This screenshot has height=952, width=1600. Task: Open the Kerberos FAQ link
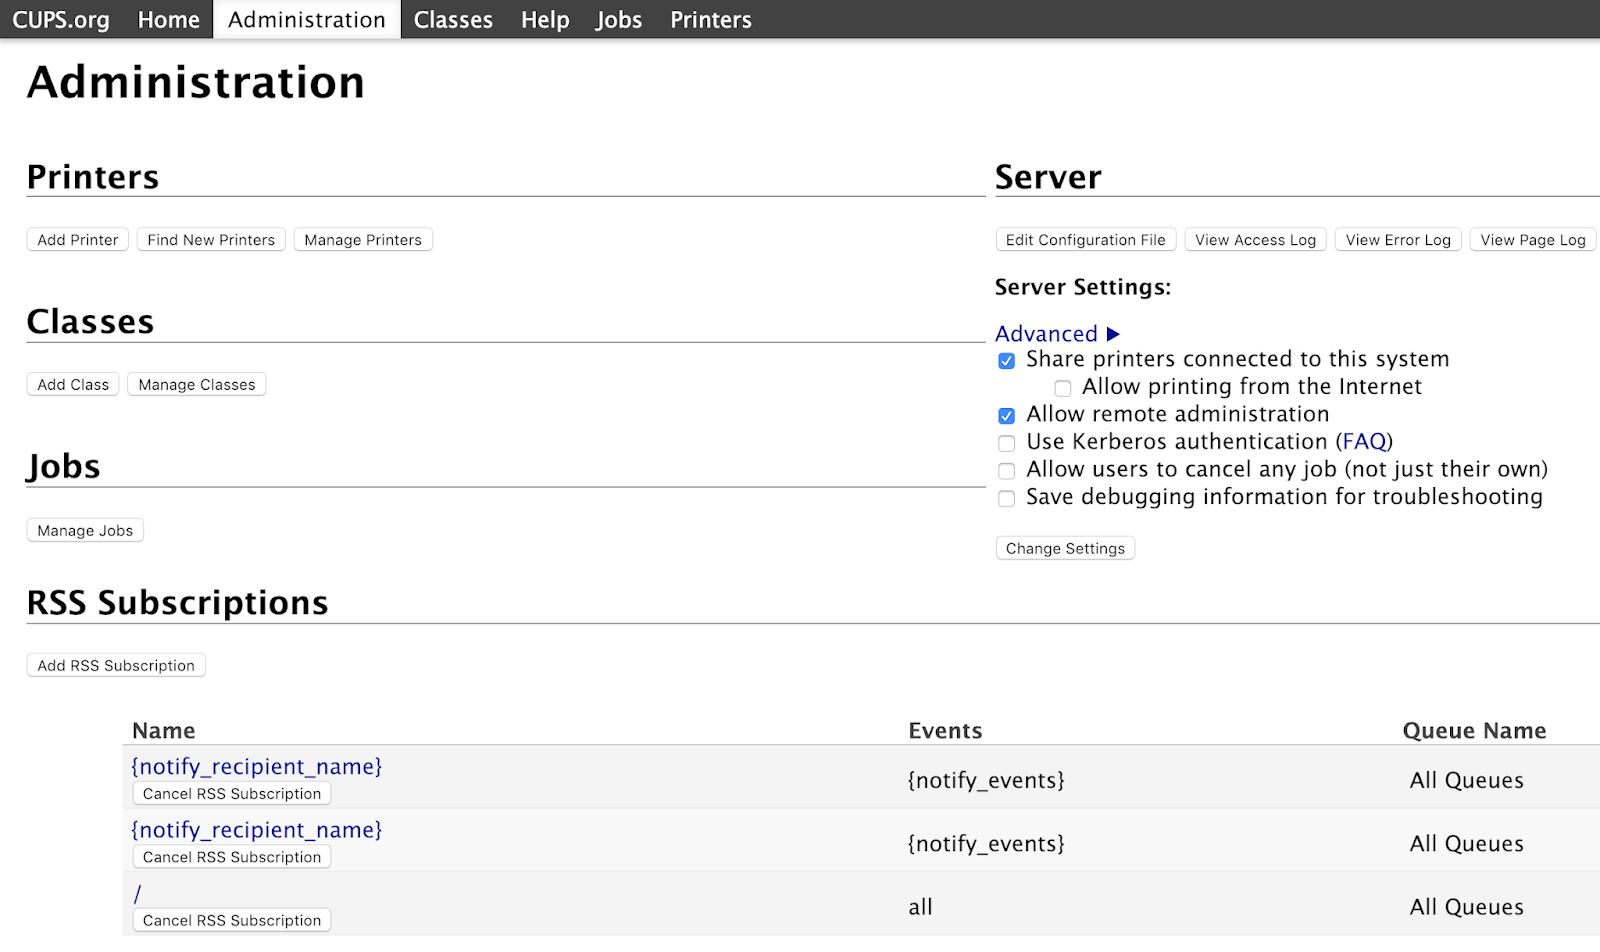pyautogui.click(x=1364, y=442)
